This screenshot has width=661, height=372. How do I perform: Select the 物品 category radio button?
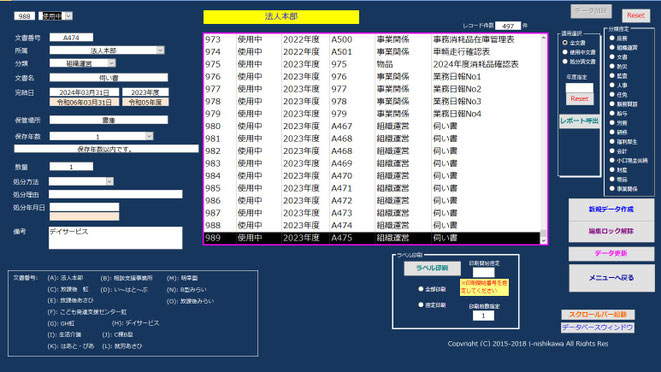(x=612, y=179)
